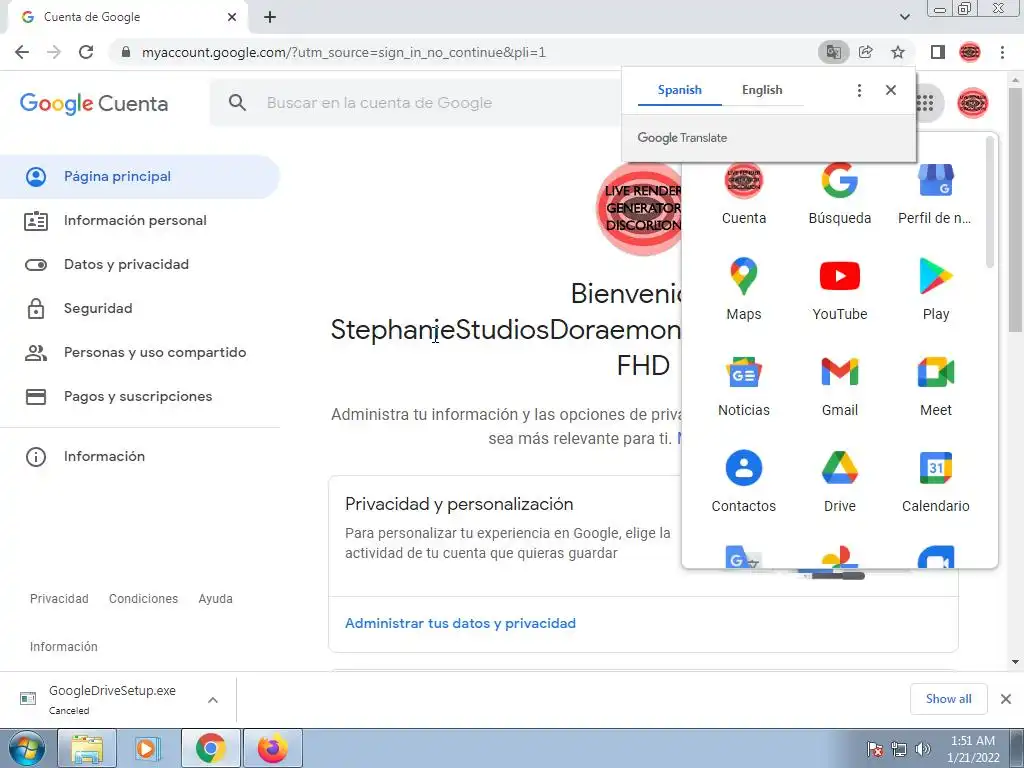
Task: Open Google Meet app
Action: pyautogui.click(x=935, y=385)
